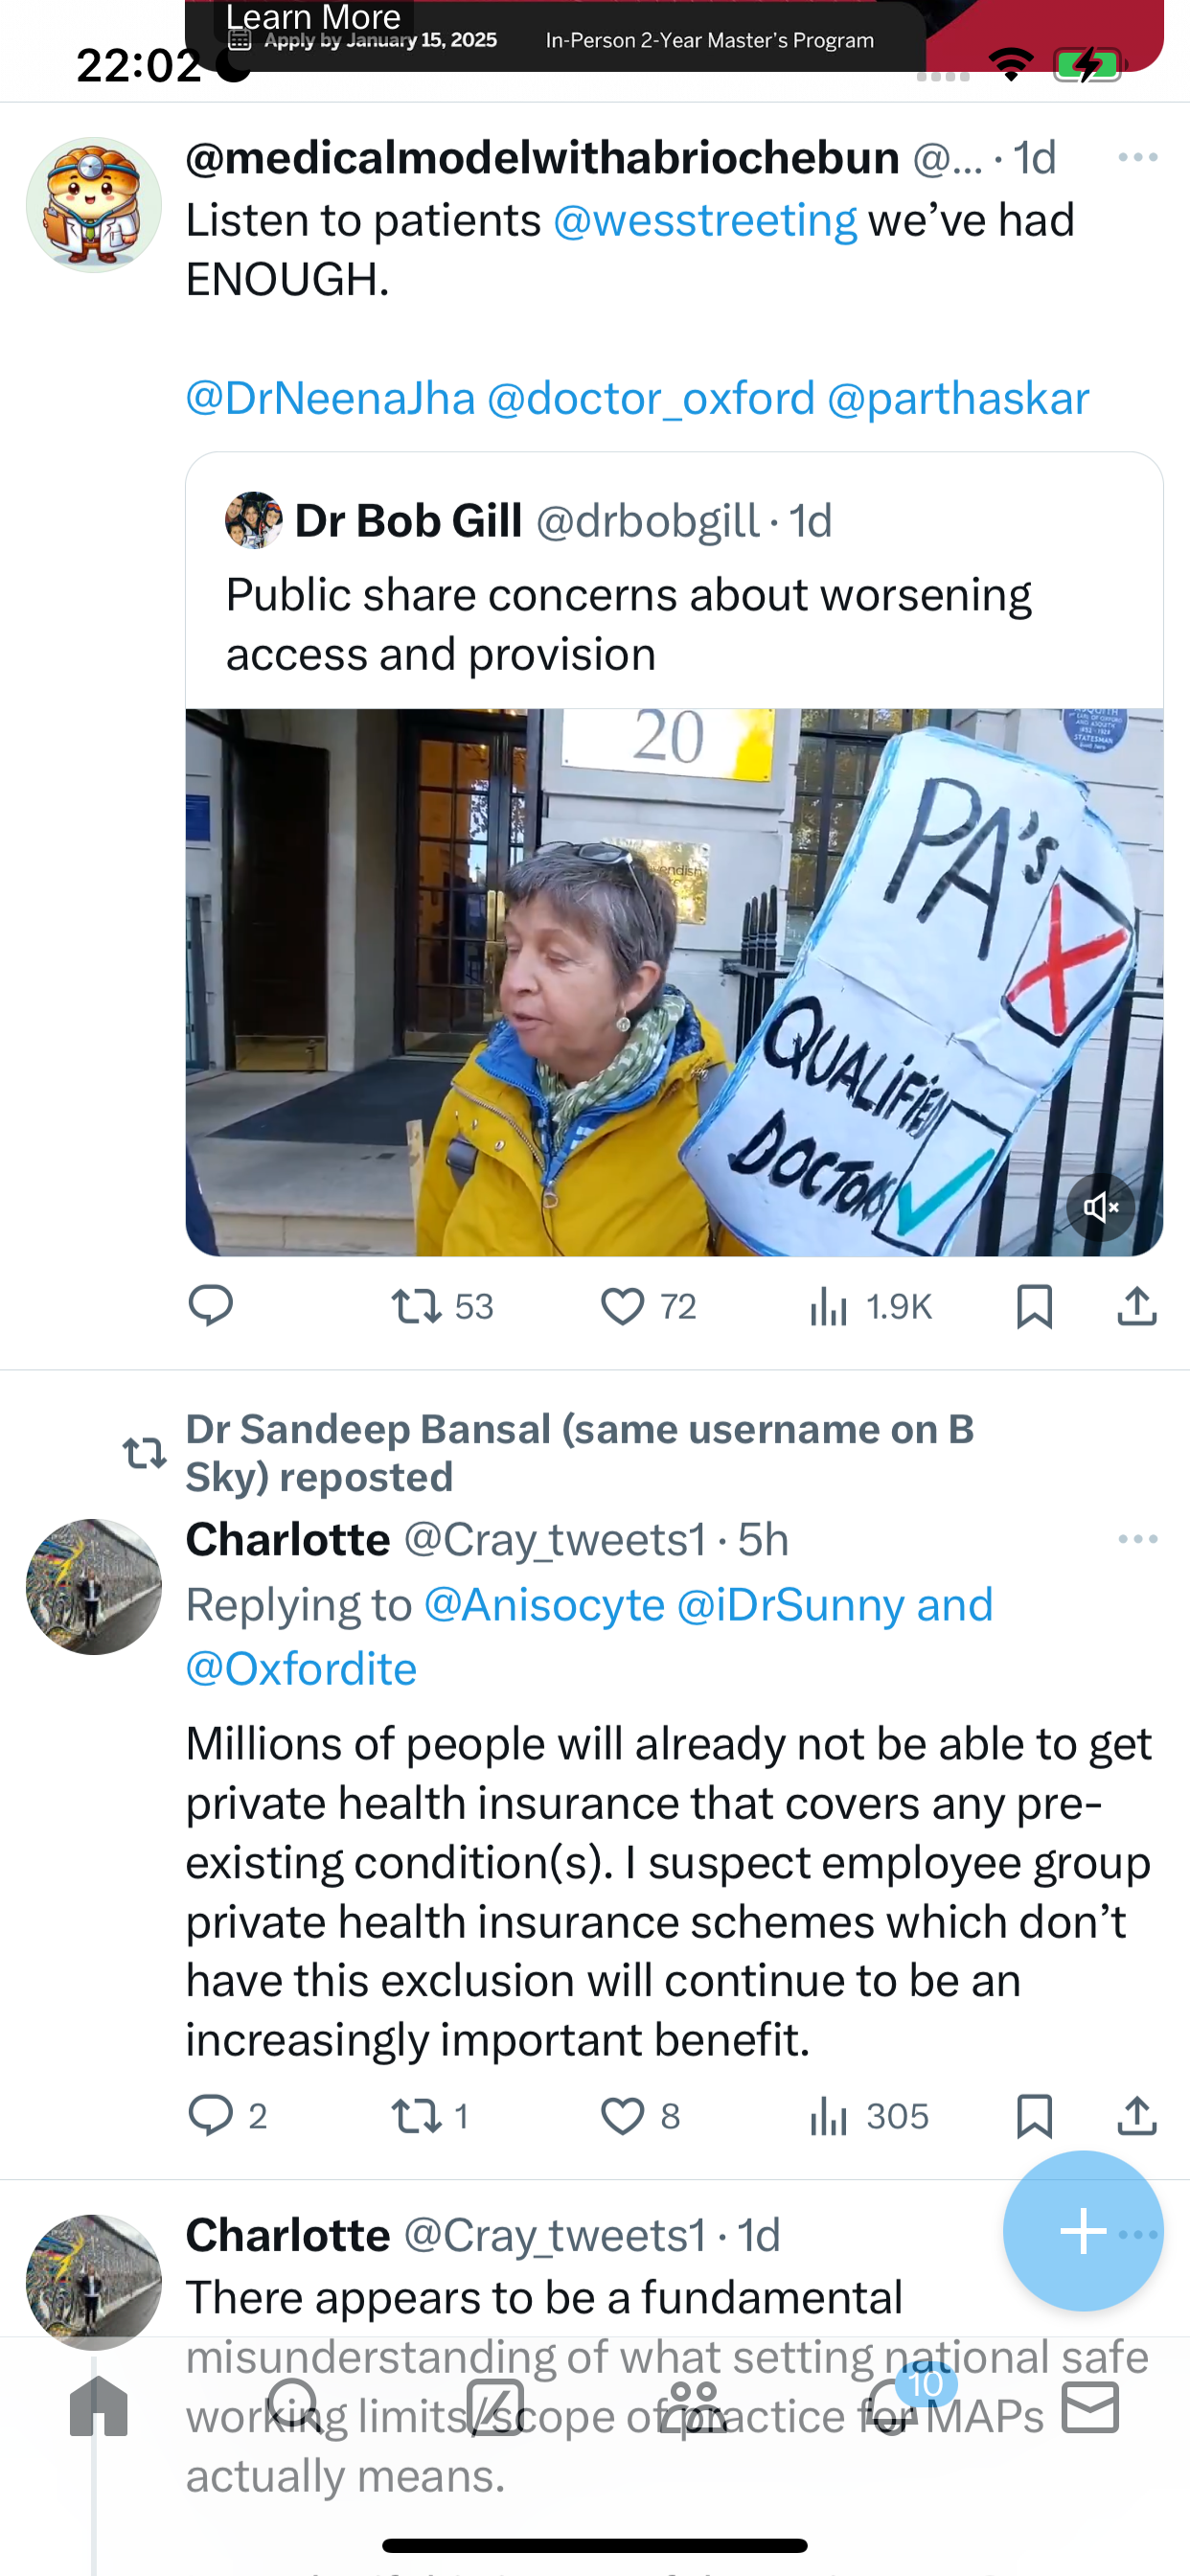Reply to Charlotte's tweet with 2 replies
Screen dimensions: 1190x2576
(228, 2115)
